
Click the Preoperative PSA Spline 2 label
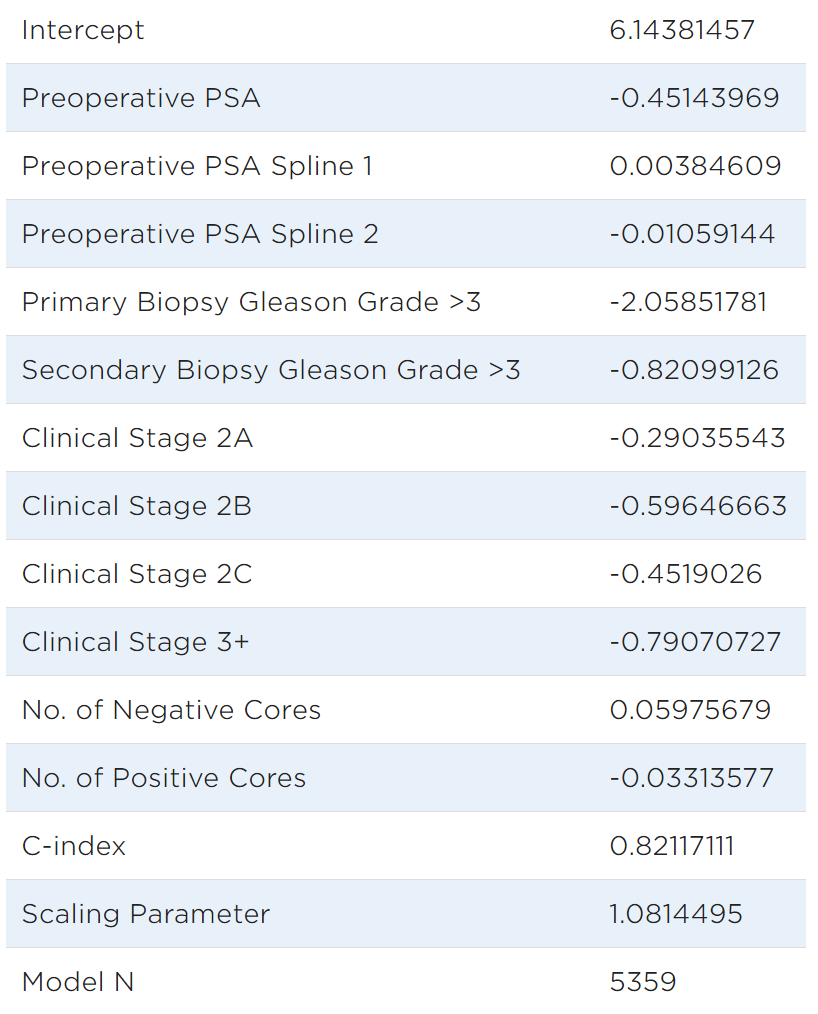click(200, 234)
